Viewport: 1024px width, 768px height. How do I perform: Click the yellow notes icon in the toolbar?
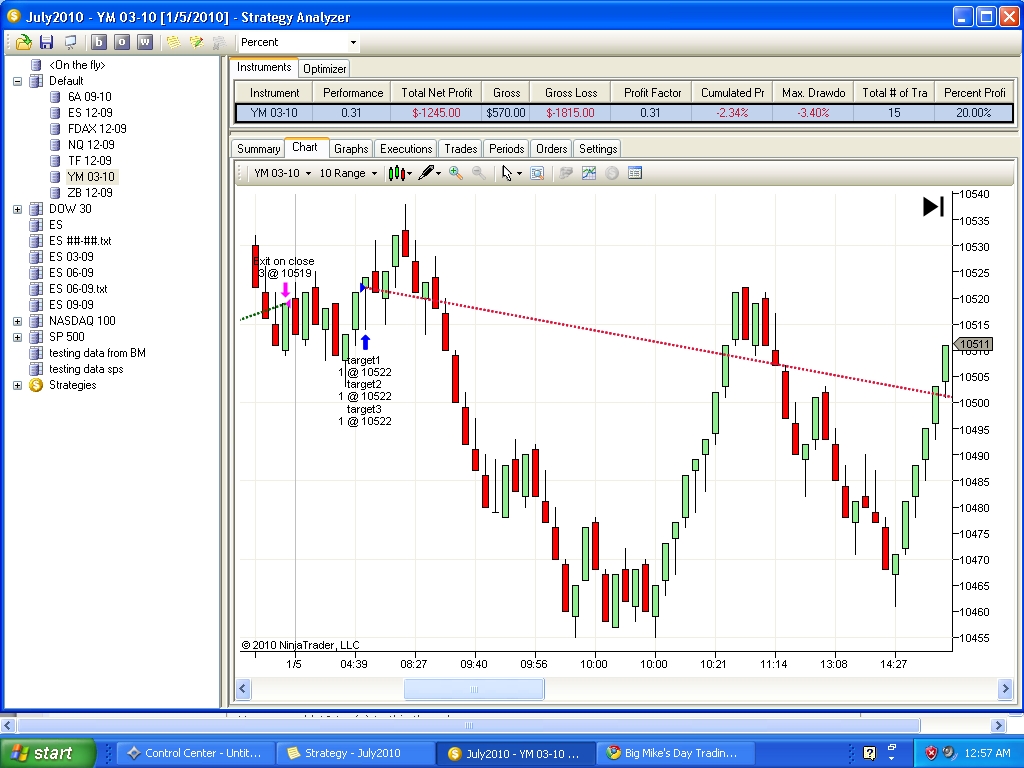pyautogui.click(x=173, y=42)
